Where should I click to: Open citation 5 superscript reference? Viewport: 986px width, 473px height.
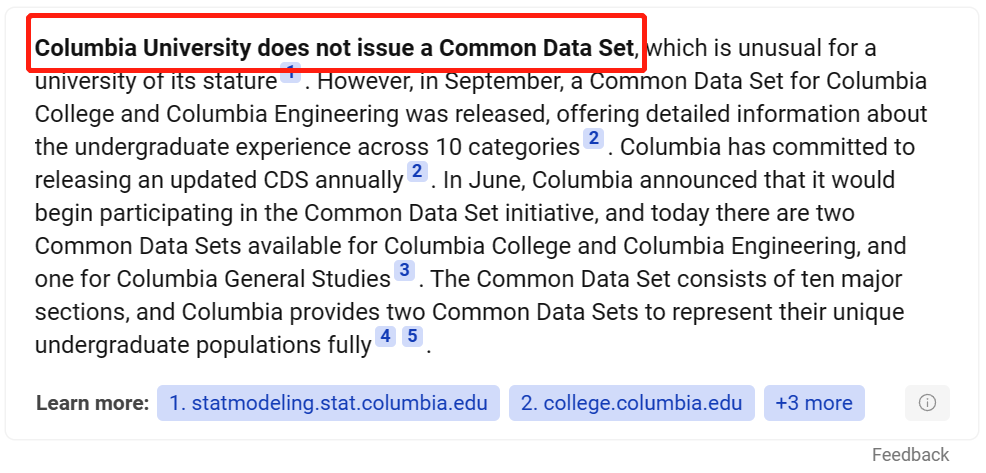tap(412, 337)
